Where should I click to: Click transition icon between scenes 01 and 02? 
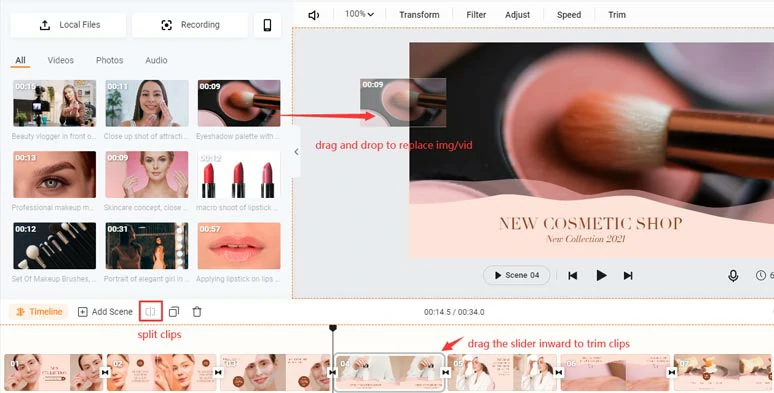pyautogui.click(x=105, y=372)
